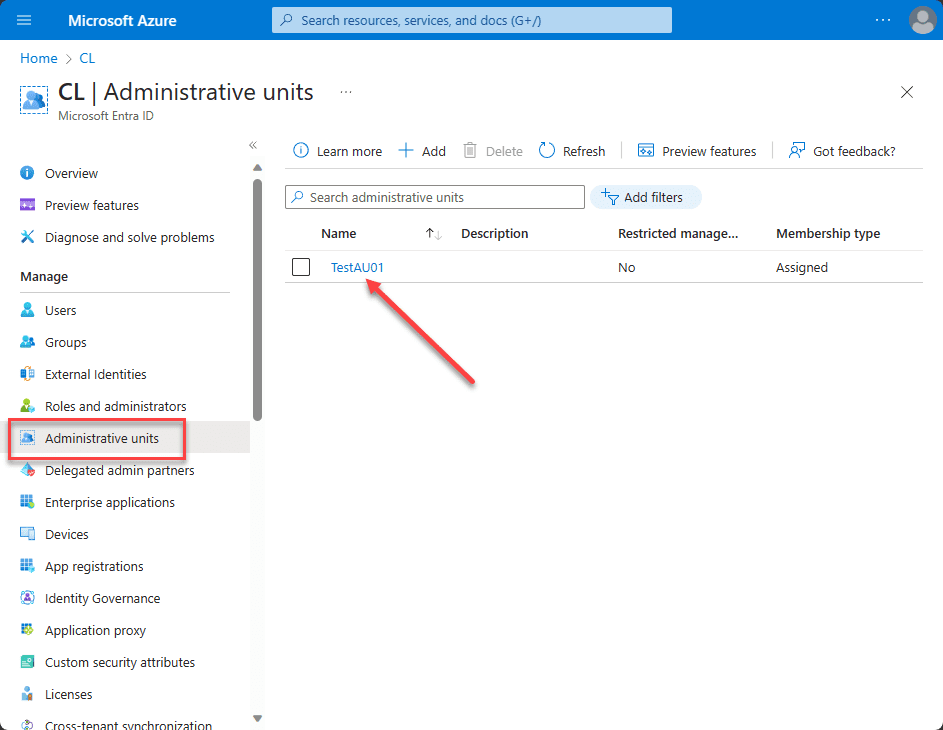Screen dimensions: 943x730
Task: Click the Diagnose wrench icon
Action: (27, 237)
